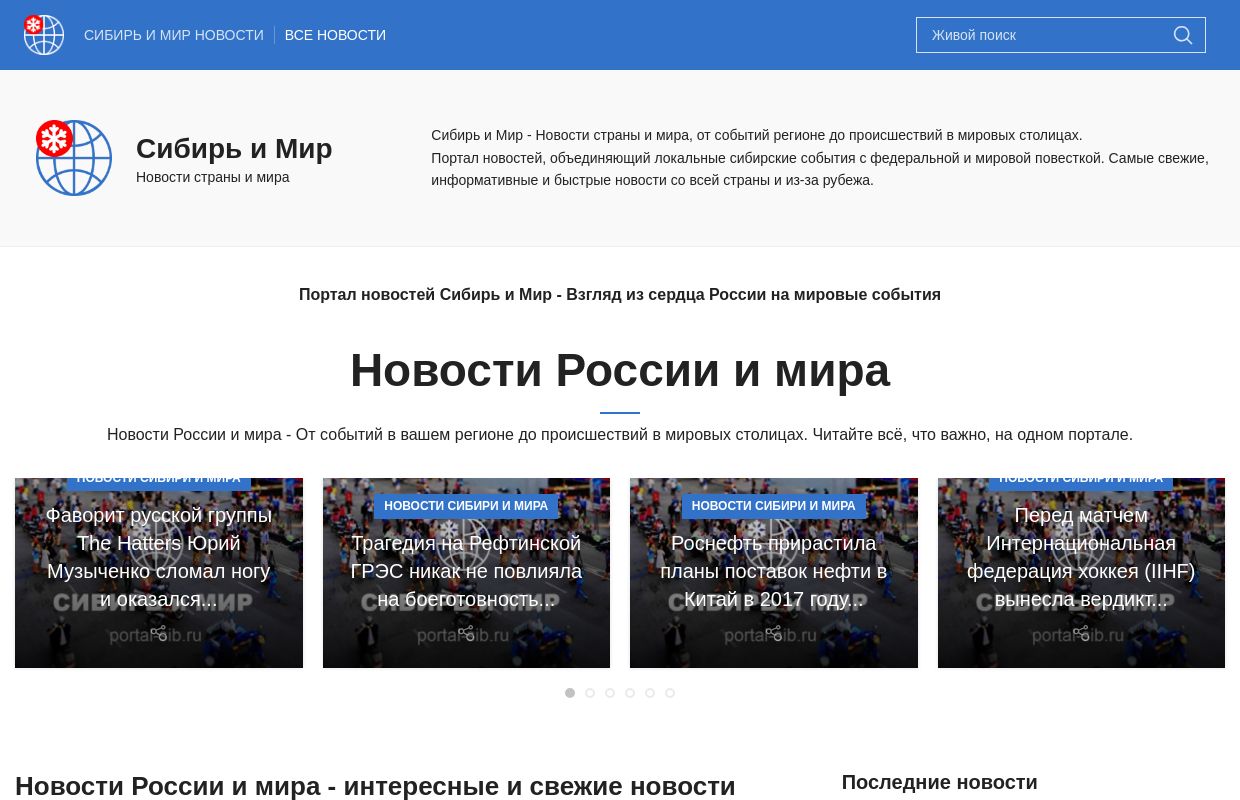Screen dimensions: 1240x800
Task: Open the Сибирь и Мир site title link
Action: pos(234,149)
